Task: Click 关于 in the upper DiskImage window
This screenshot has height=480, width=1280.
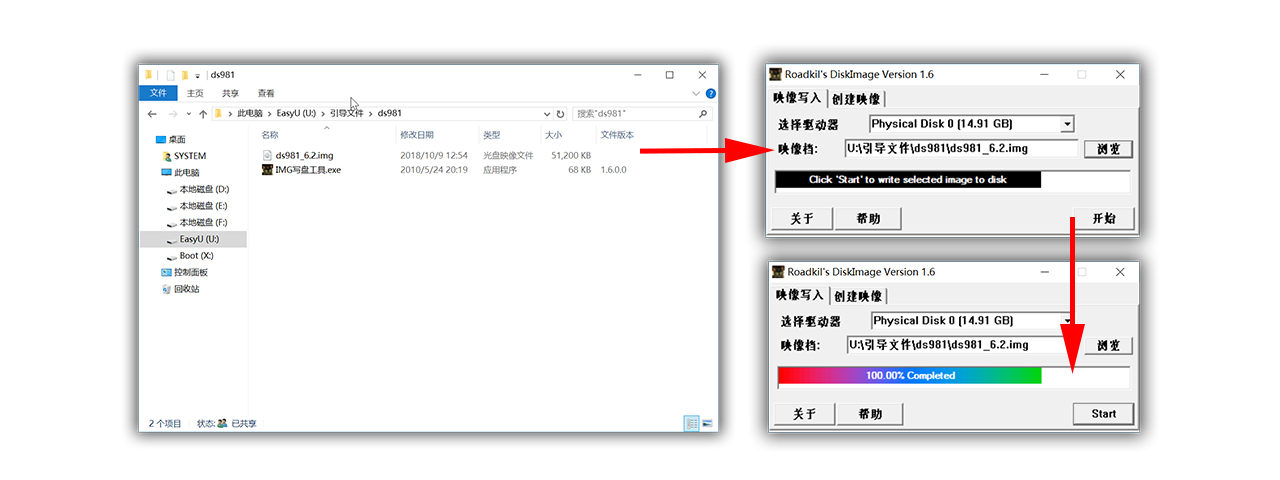Action: (802, 218)
